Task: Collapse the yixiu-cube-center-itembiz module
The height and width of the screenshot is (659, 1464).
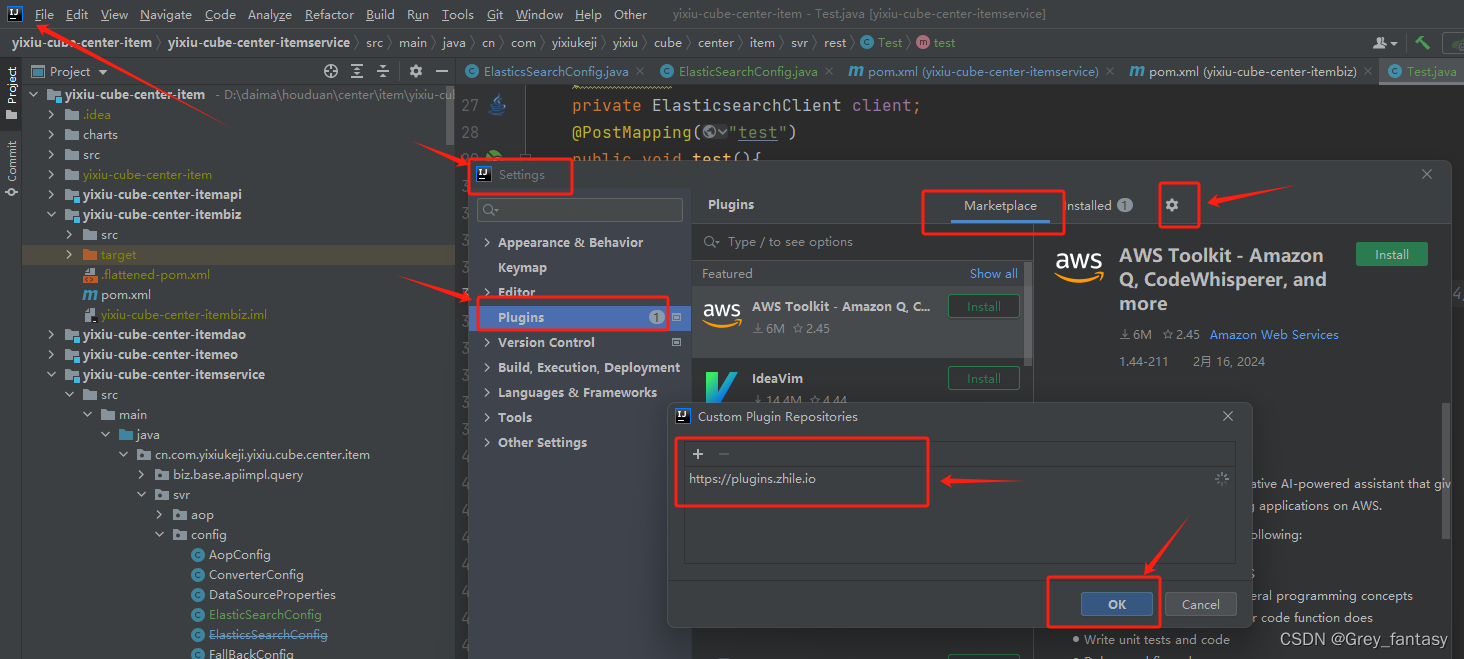Action: pos(52,214)
